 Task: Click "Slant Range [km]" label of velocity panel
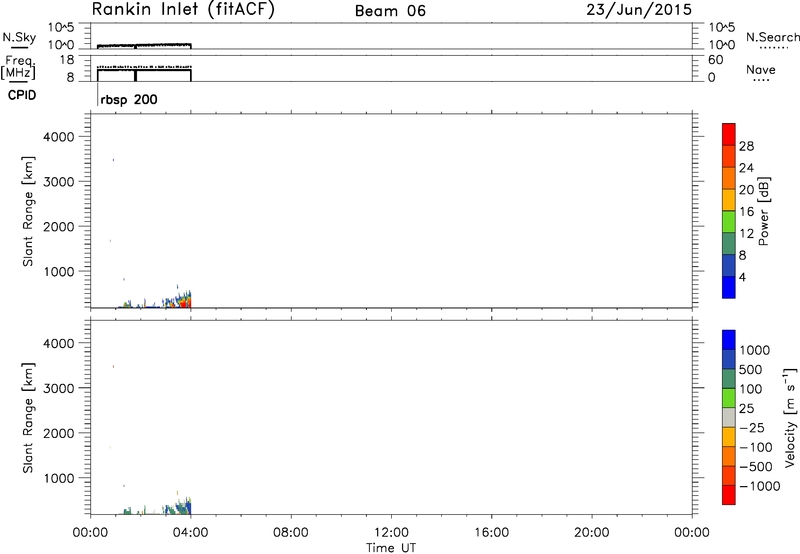[28, 418]
